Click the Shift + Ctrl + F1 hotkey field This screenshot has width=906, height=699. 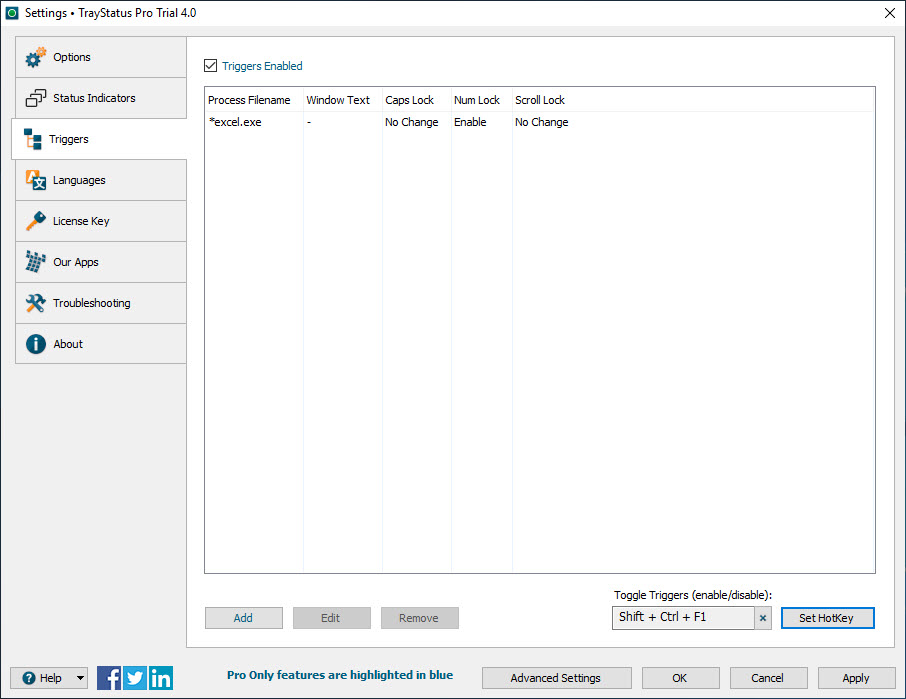point(682,617)
